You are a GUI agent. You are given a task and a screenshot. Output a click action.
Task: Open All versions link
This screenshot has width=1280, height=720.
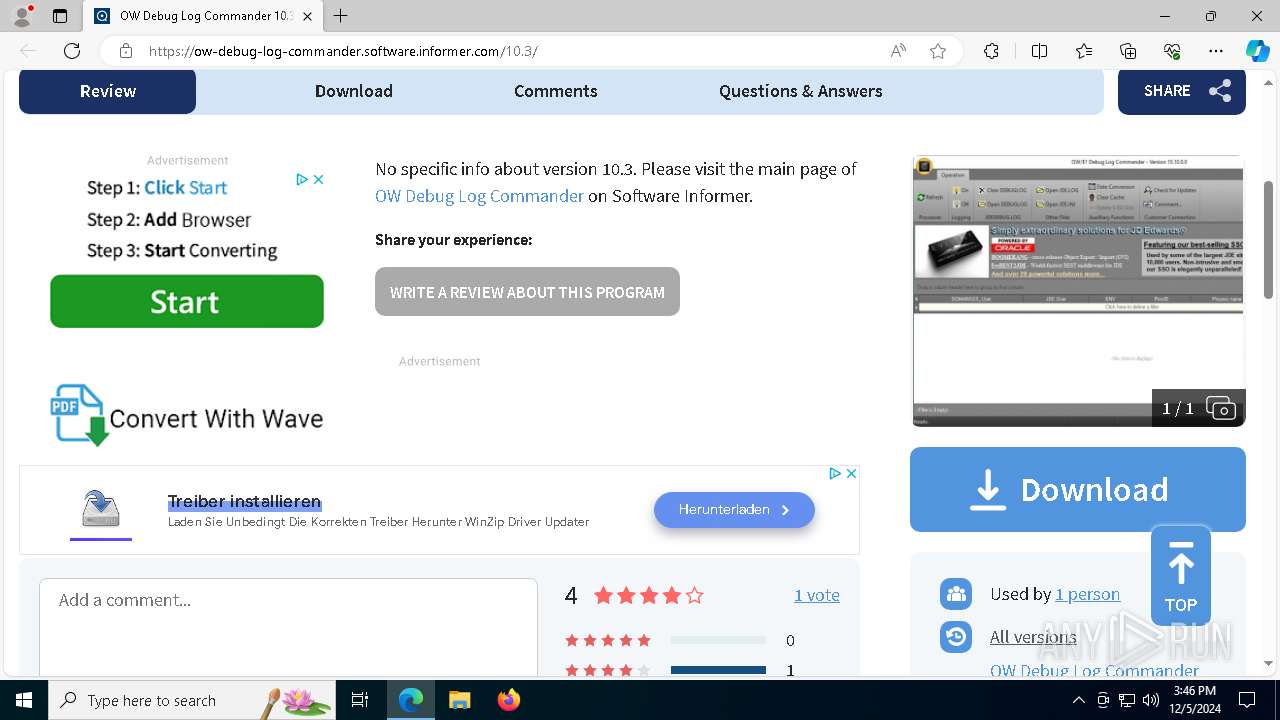(1033, 637)
